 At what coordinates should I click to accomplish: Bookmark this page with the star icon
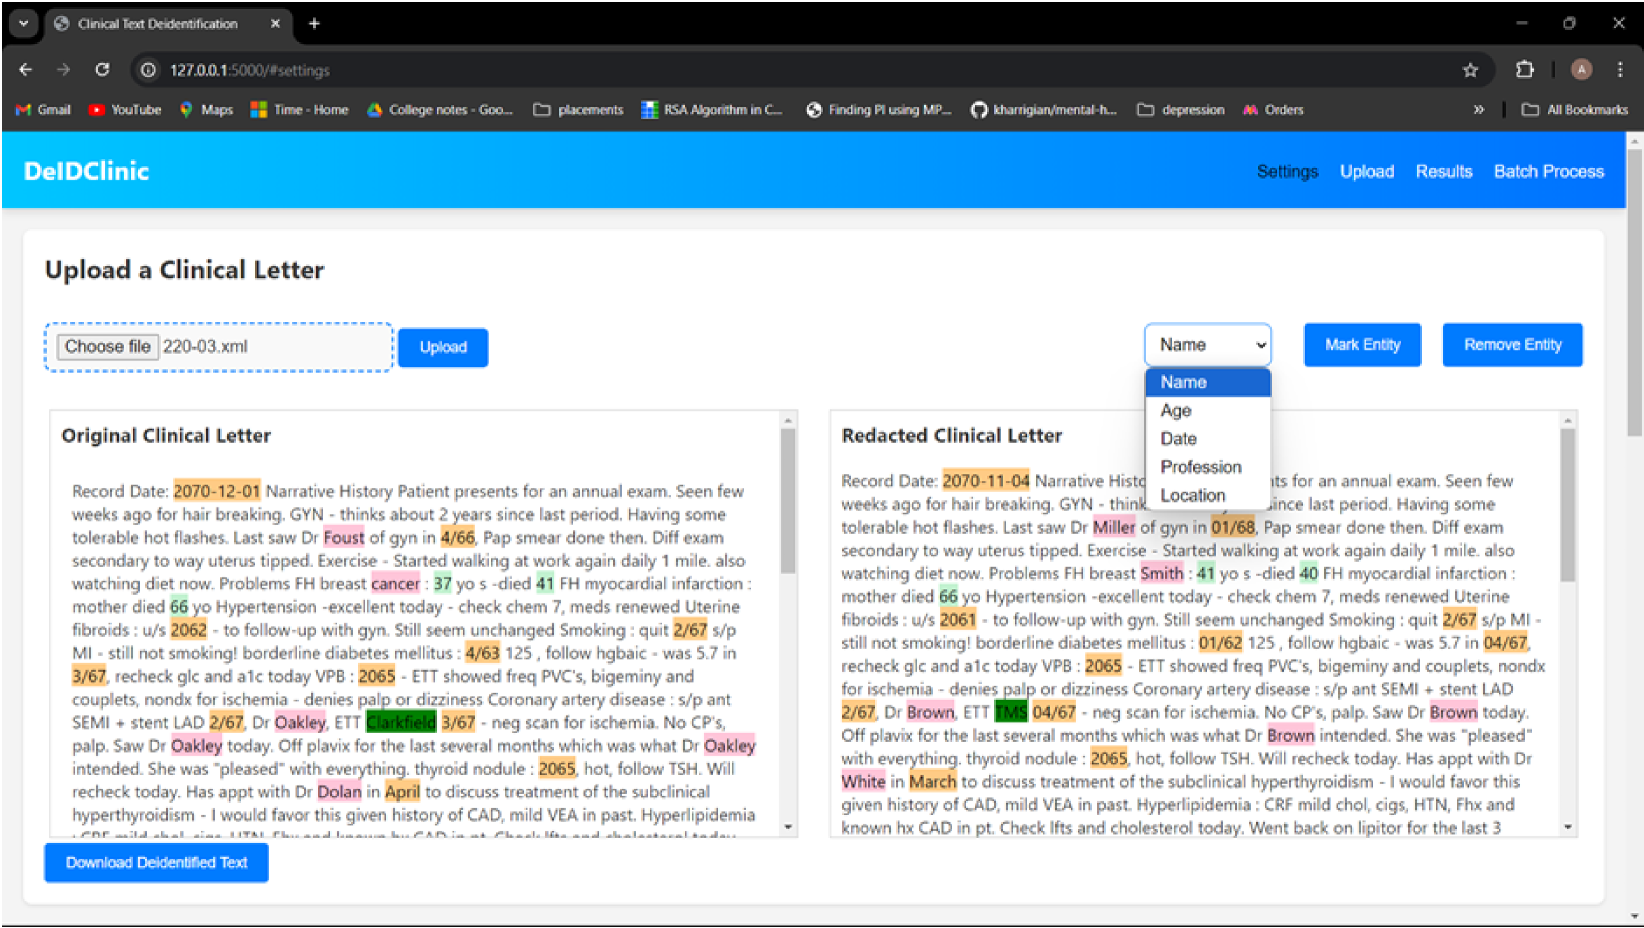[1470, 70]
